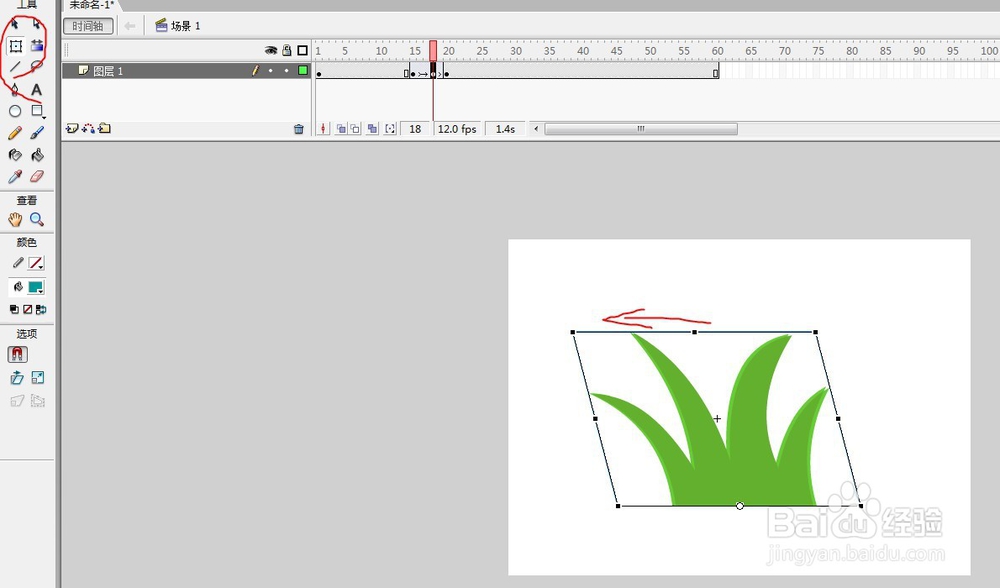Click the Rotate and Skew option

(17, 378)
